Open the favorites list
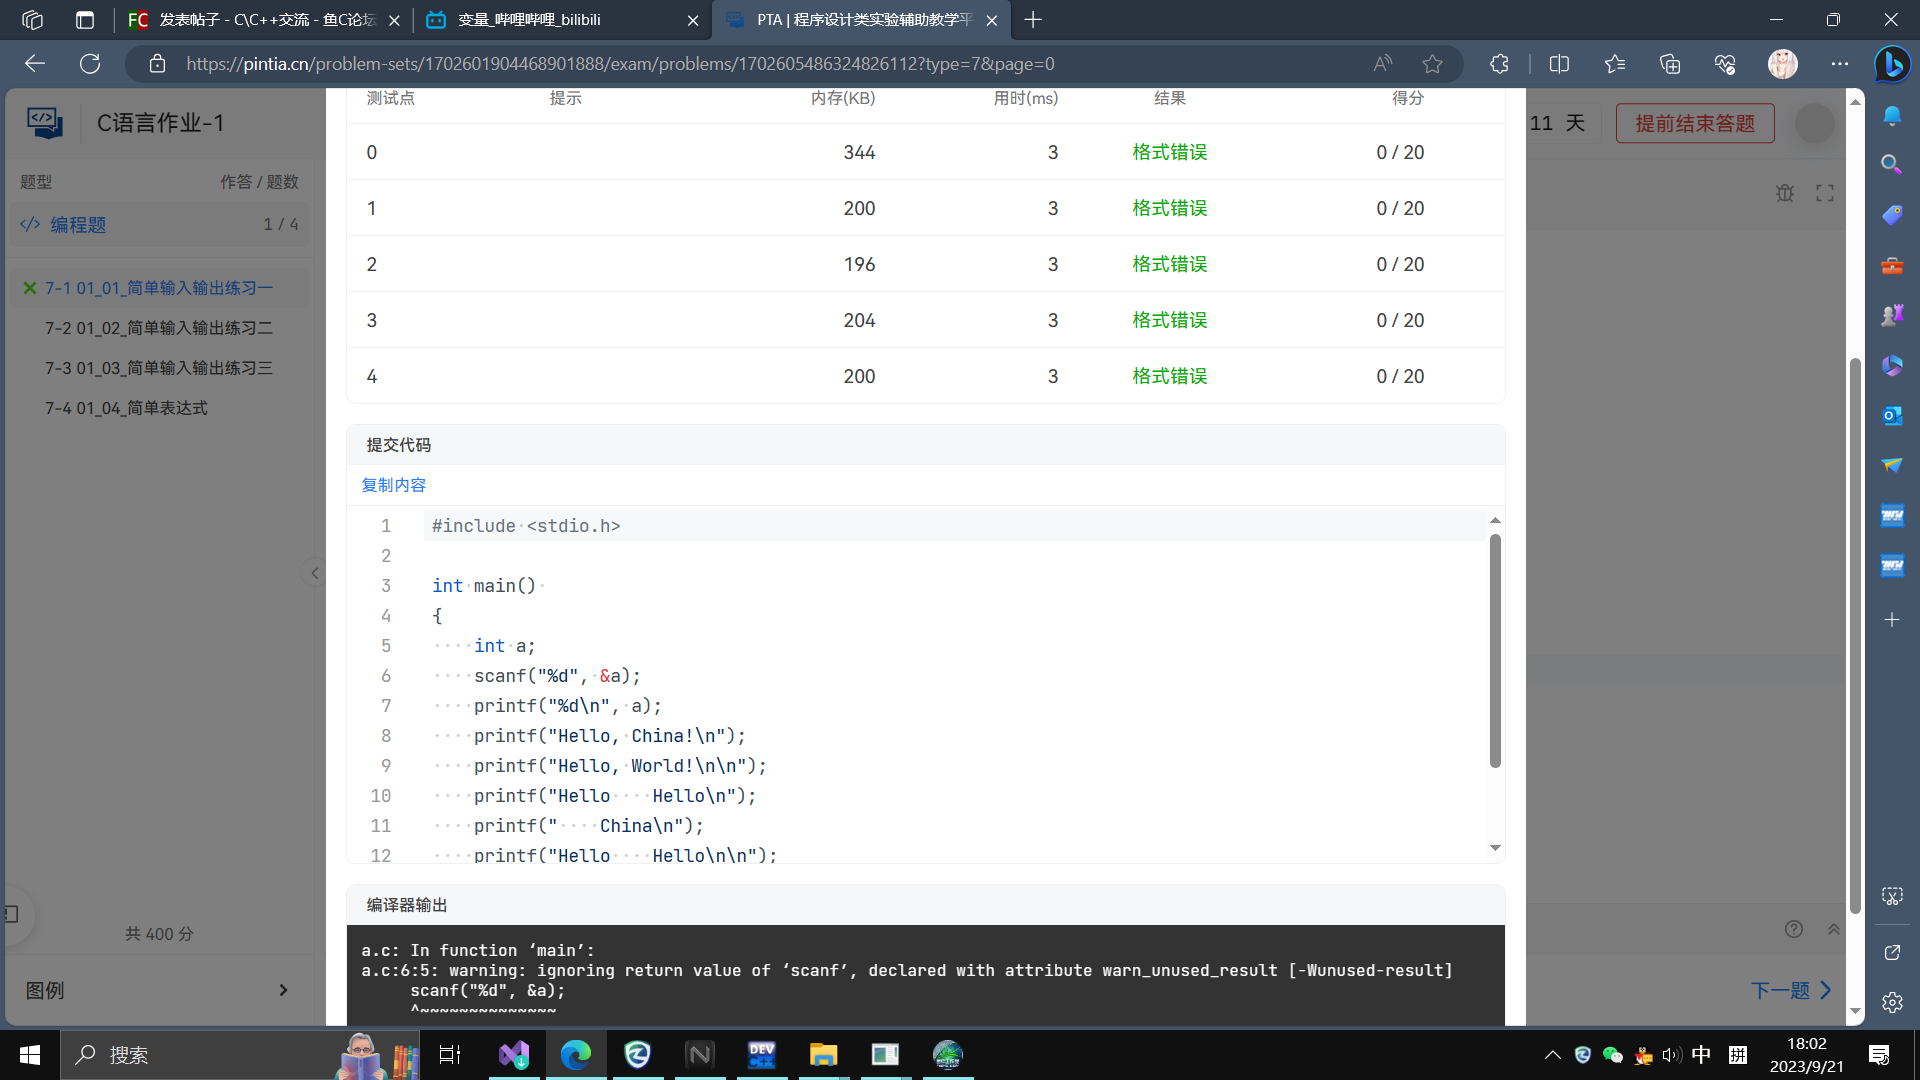The width and height of the screenshot is (1920, 1080). point(1615,64)
